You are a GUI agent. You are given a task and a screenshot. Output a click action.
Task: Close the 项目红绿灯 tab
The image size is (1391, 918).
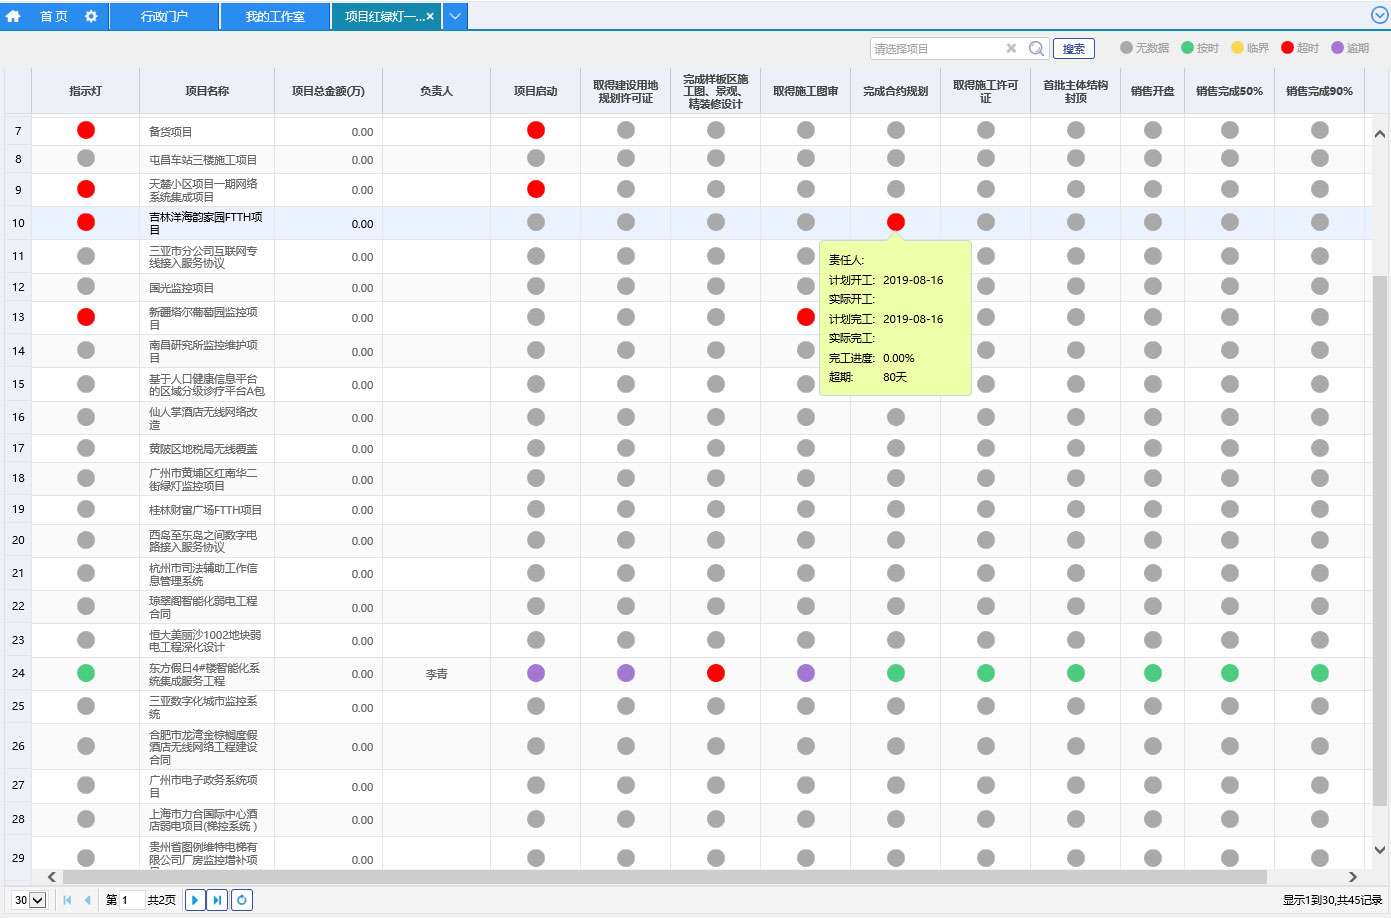point(430,16)
